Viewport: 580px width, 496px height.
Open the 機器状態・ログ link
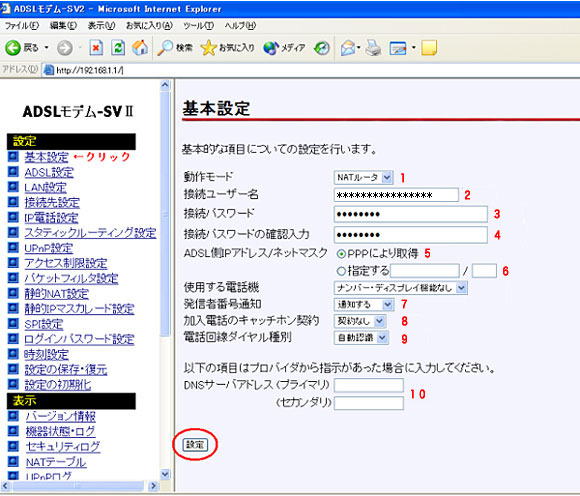pyautogui.click(x=61, y=431)
